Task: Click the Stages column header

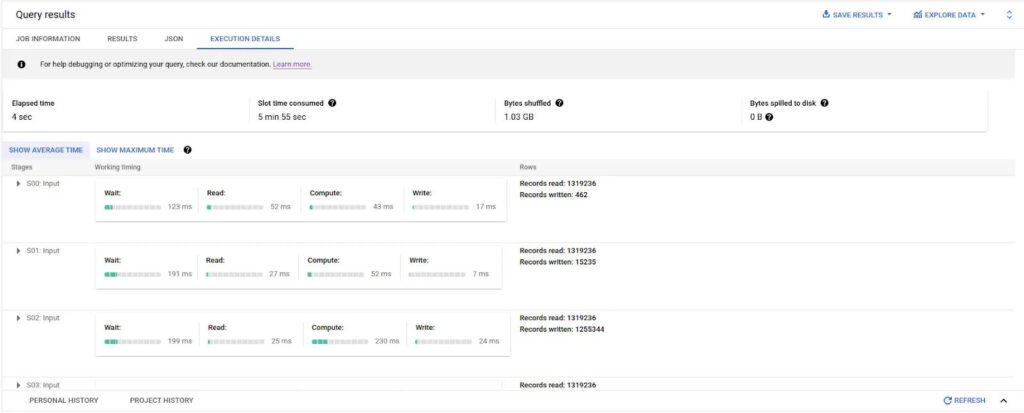Action: coord(22,167)
